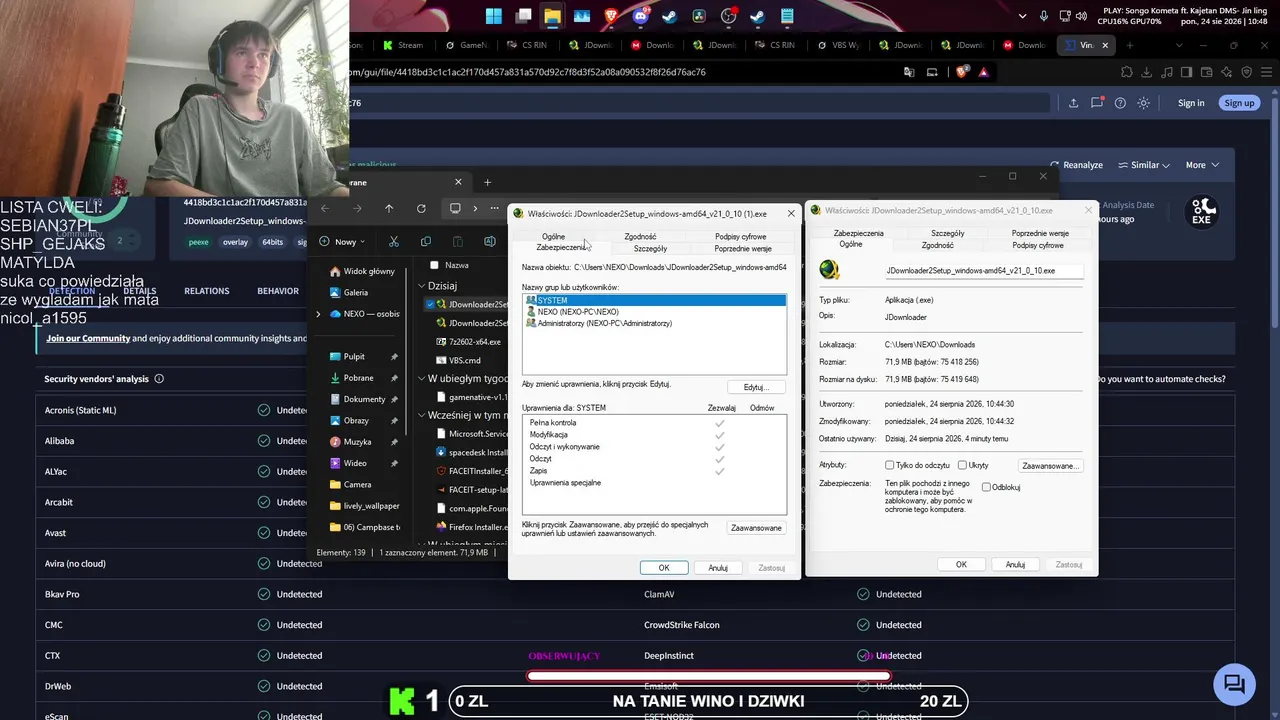The width and height of the screenshot is (1280, 720).
Task: Click the translate icon in the address bar
Action: (x=908, y=72)
